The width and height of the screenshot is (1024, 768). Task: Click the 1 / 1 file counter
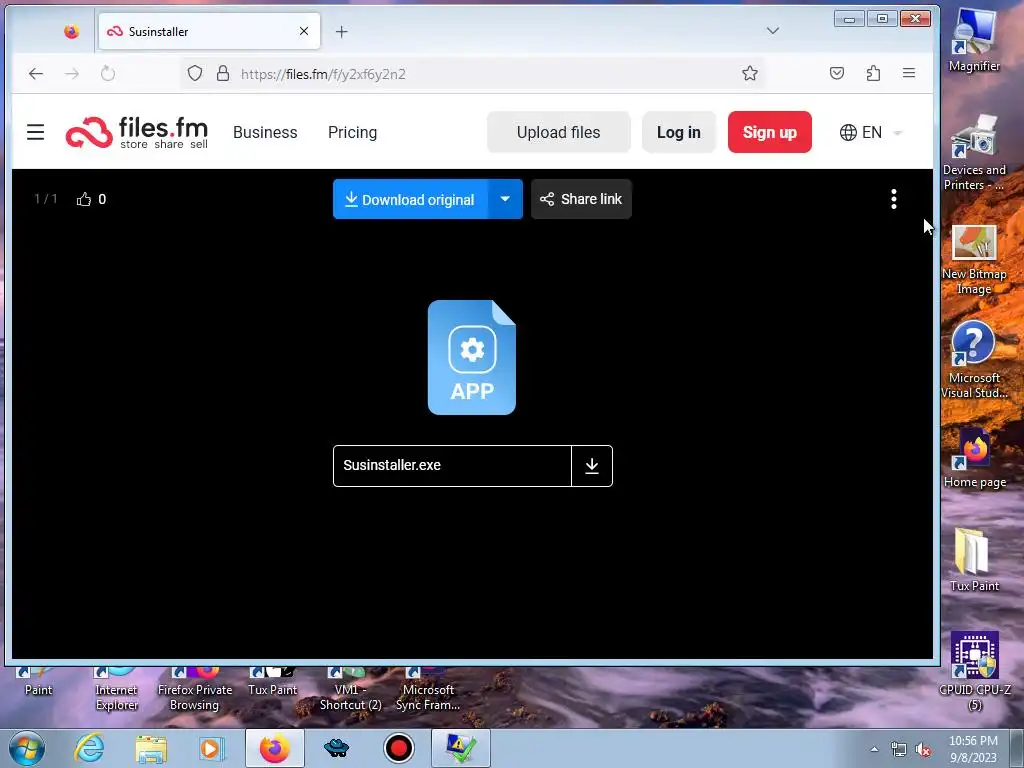pyautogui.click(x=46, y=199)
